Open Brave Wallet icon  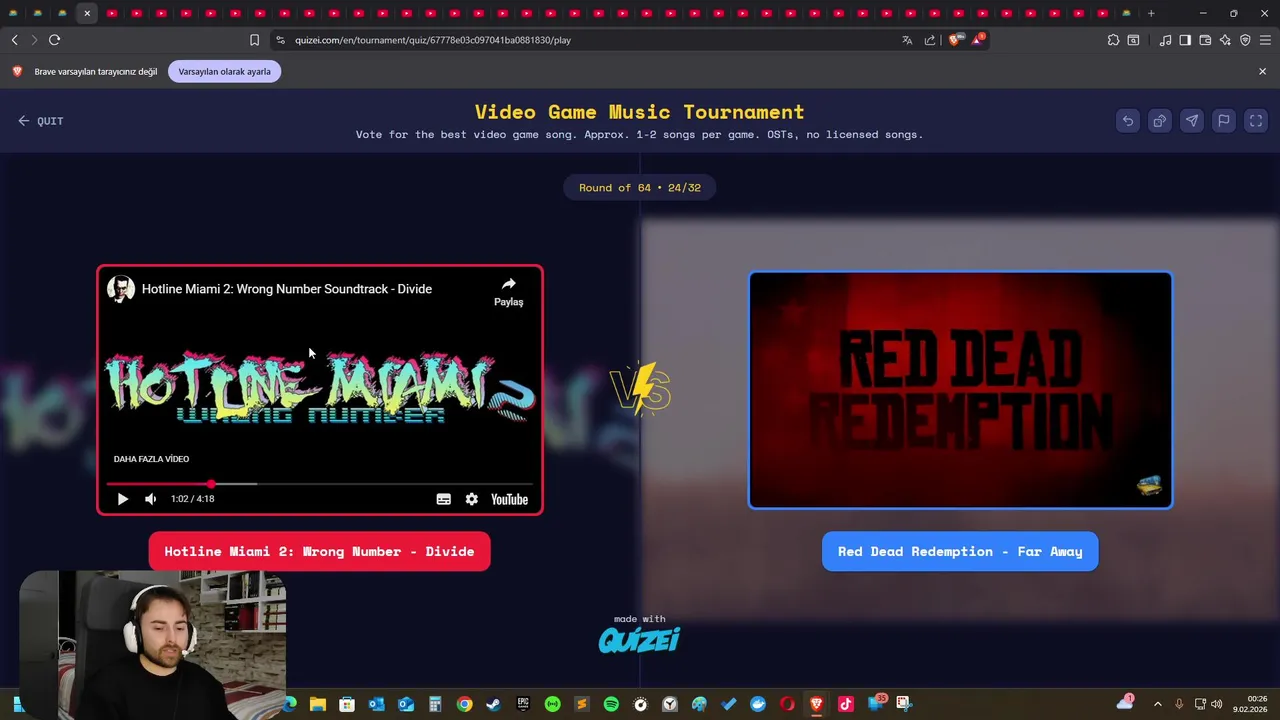[1205, 40]
